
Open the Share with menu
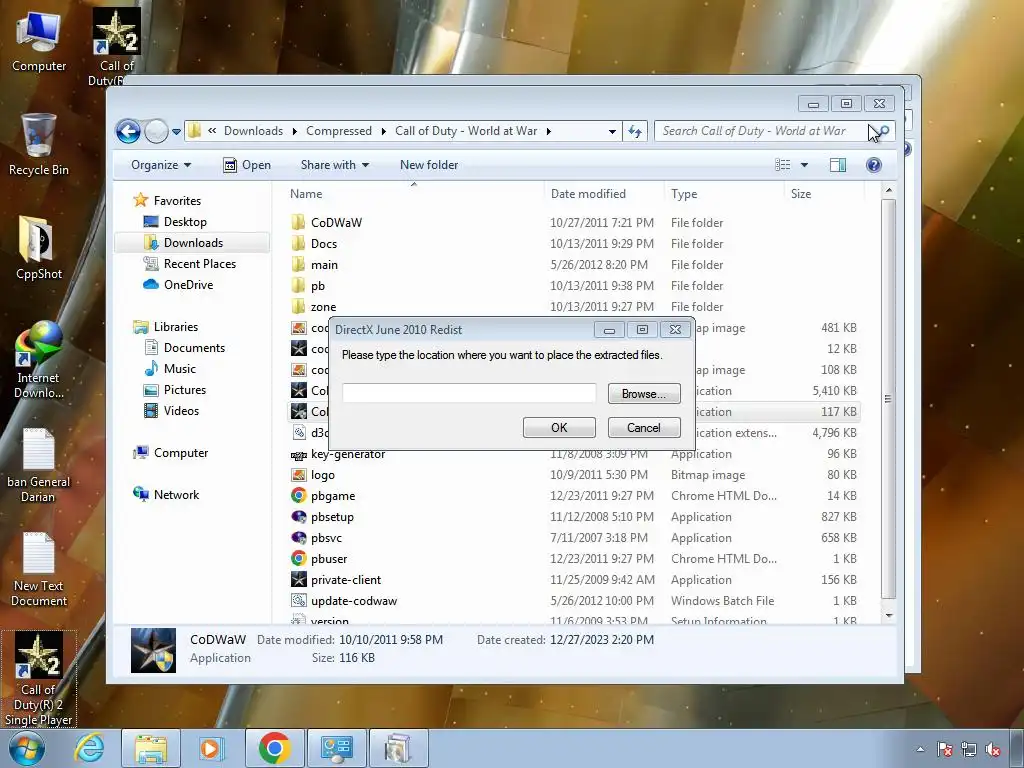[x=334, y=165]
